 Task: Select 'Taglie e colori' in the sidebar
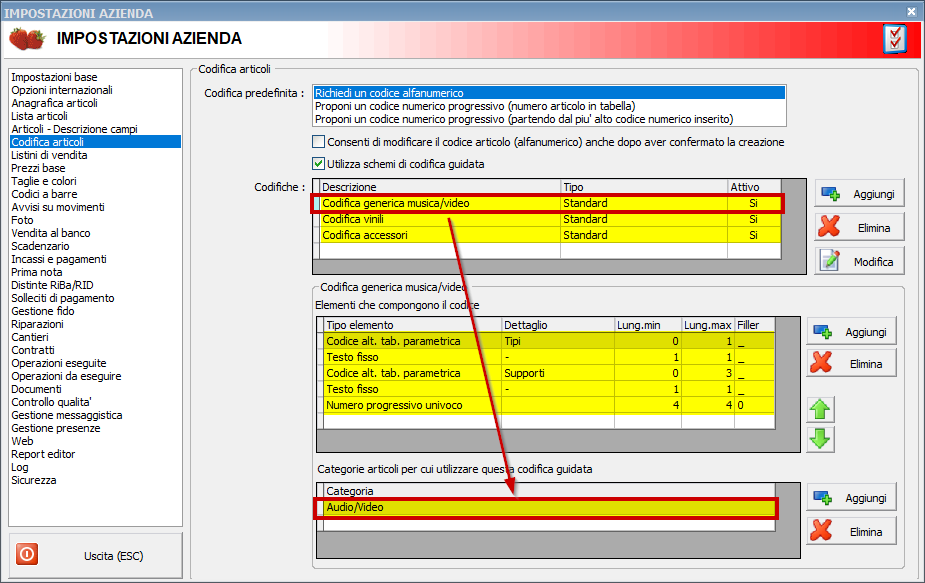pyautogui.click(x=48, y=181)
